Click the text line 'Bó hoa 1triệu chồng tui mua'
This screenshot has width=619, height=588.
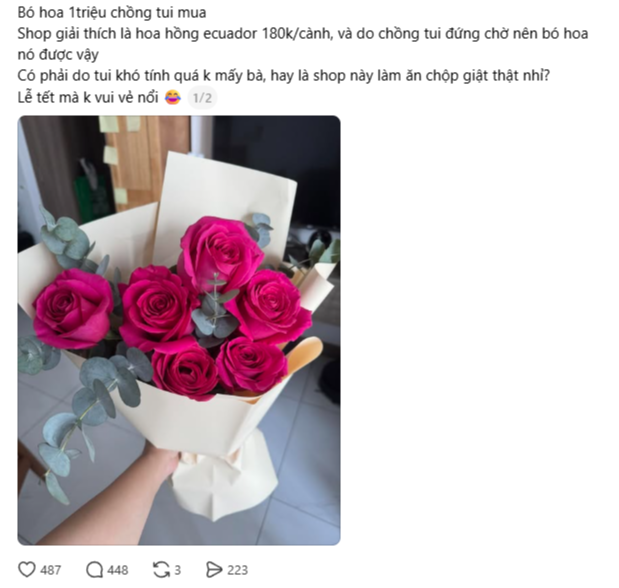112,13
